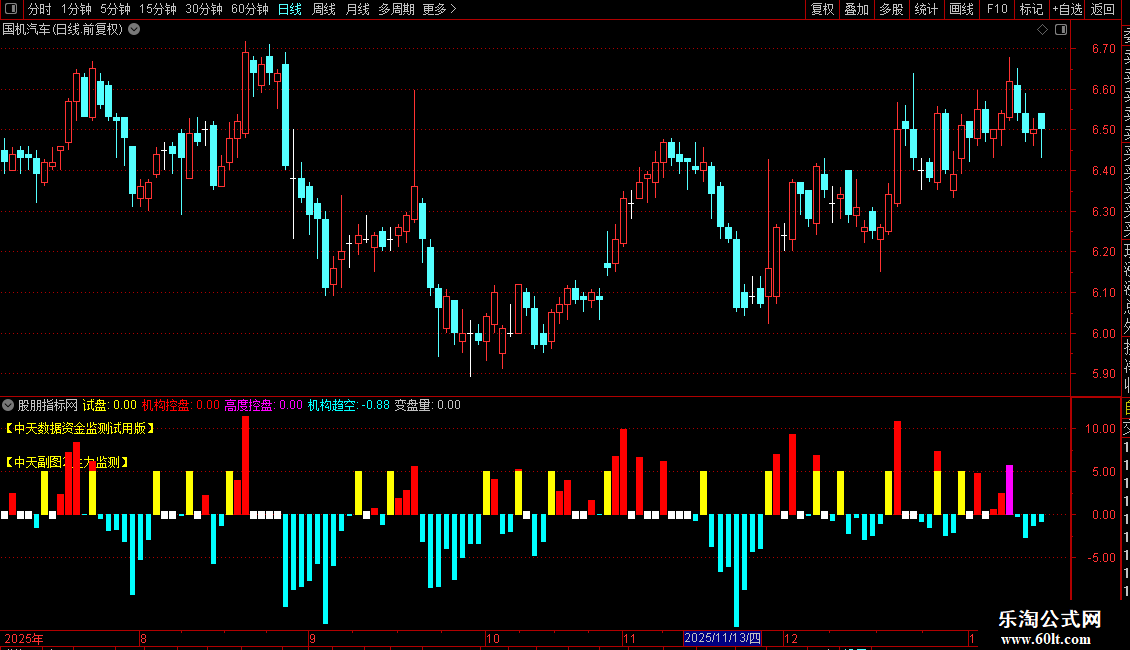Image resolution: width=1130 pixels, height=650 pixels.
Task: Open dropdown next to 国机汽车(日线.前复权)
Action: (134, 30)
